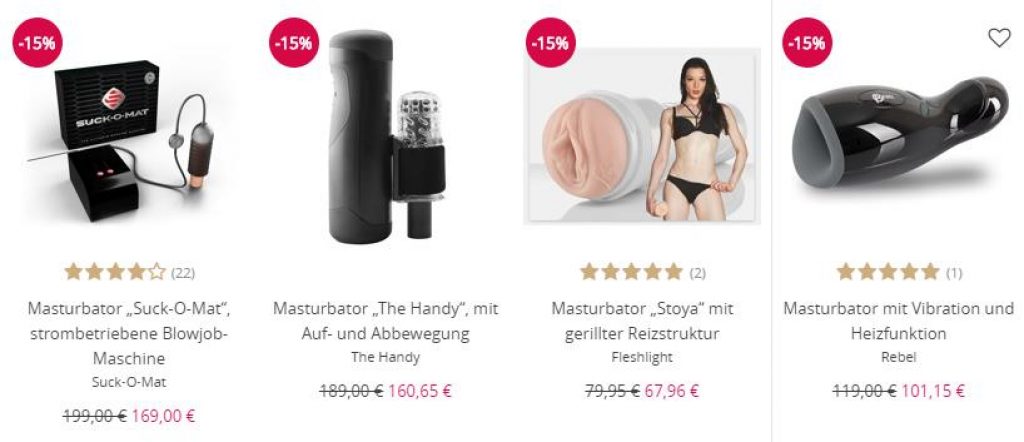Click the five-star rating with 2 reviews
The image size is (1024, 442).
tap(643, 272)
